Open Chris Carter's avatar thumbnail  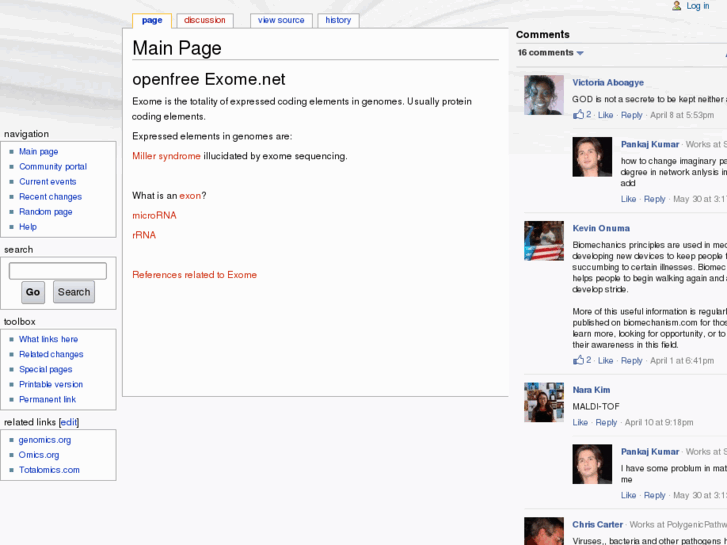click(544, 531)
